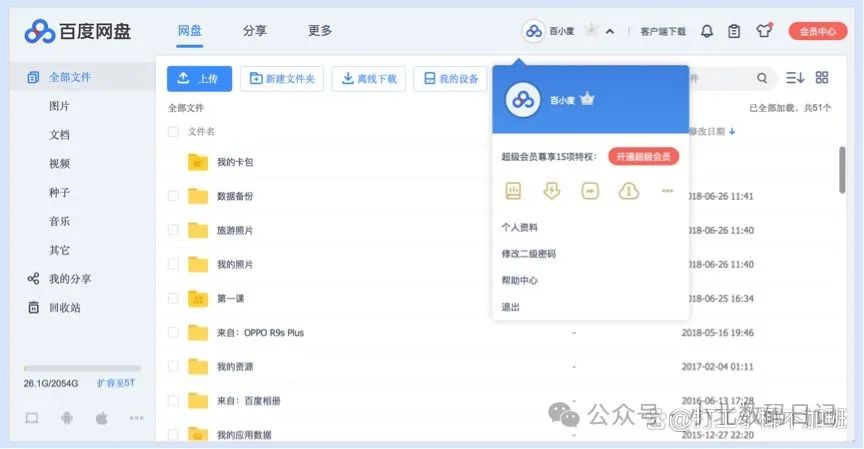The height and width of the screenshot is (449, 864).
Task: Click the speed download privilege icon
Action: (x=552, y=191)
